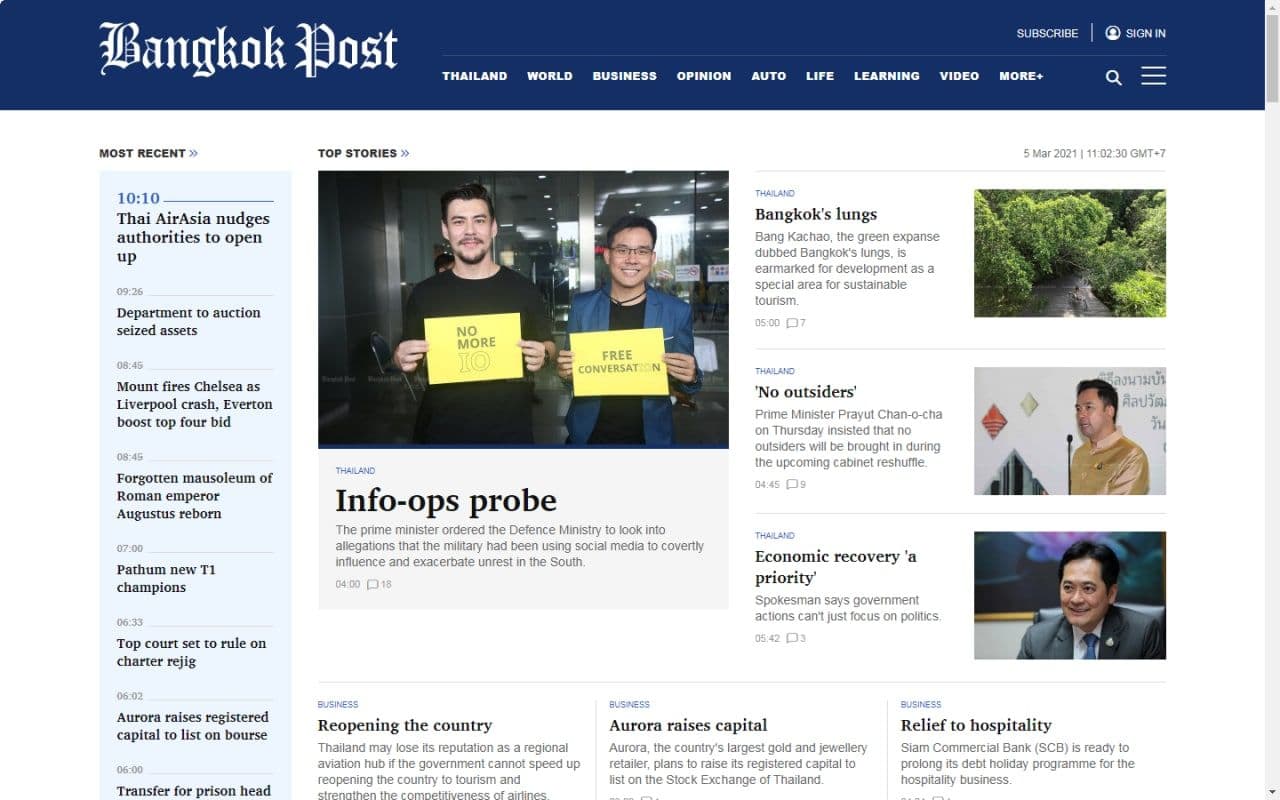Open the VIDEO menu section
The width and height of the screenshot is (1280, 800).
(959, 76)
